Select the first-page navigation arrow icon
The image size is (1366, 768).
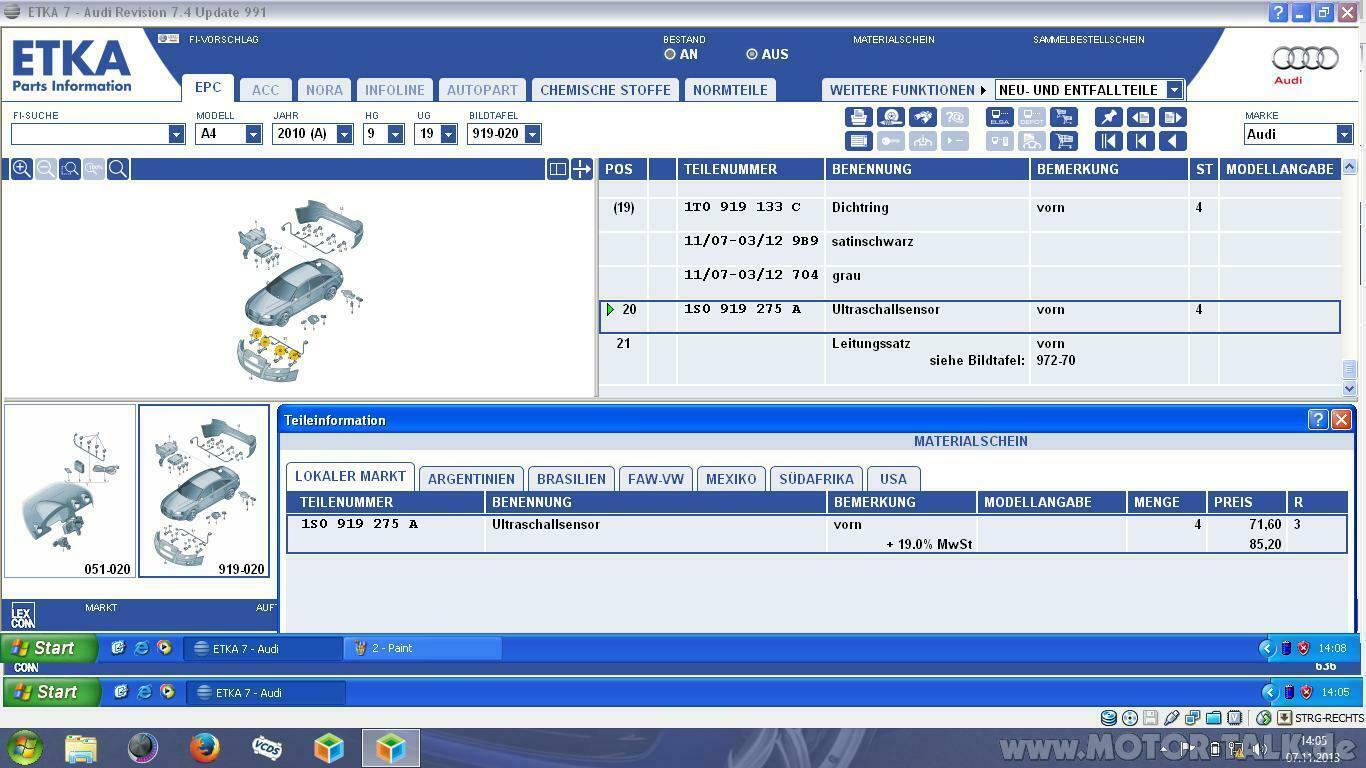click(x=1108, y=140)
